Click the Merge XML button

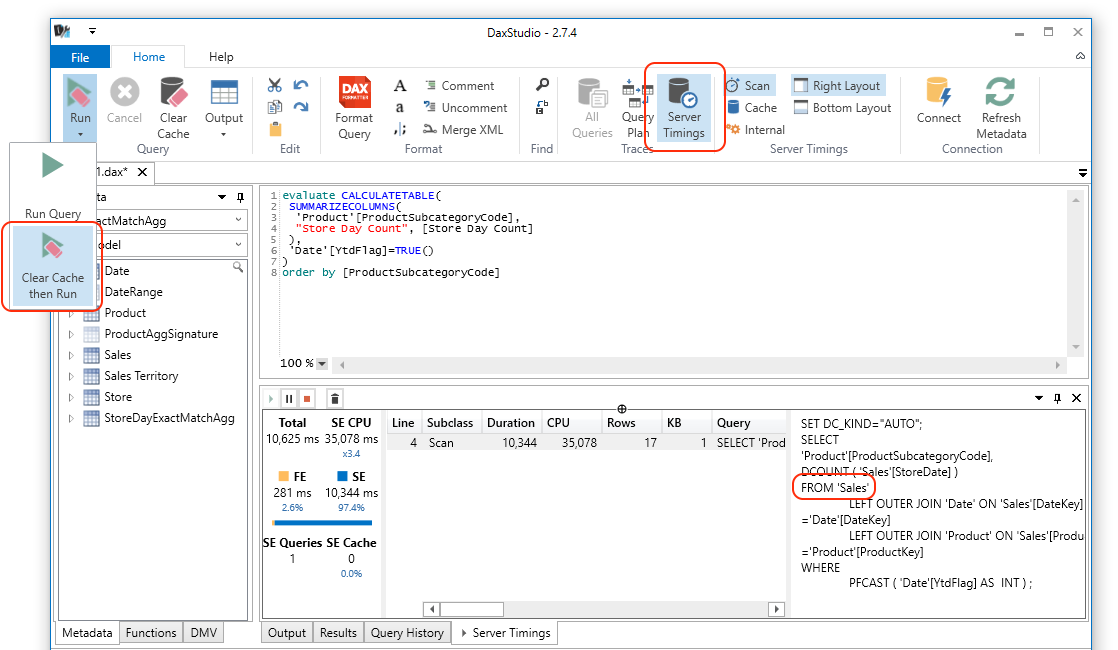[x=463, y=130]
